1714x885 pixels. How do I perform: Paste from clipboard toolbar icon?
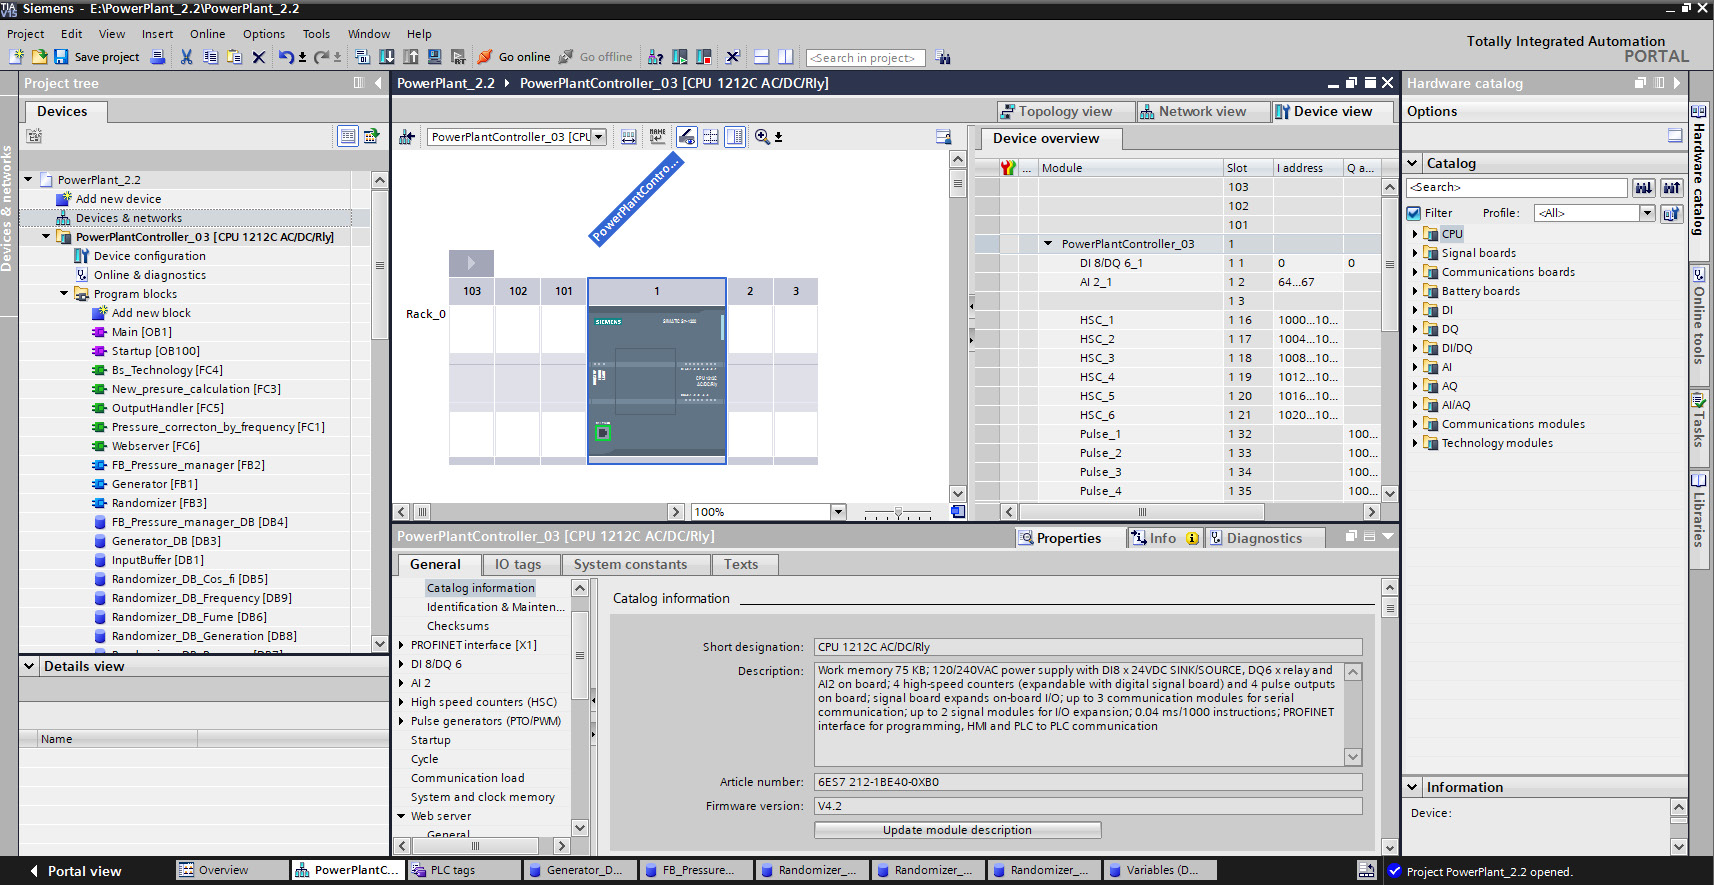coord(234,57)
